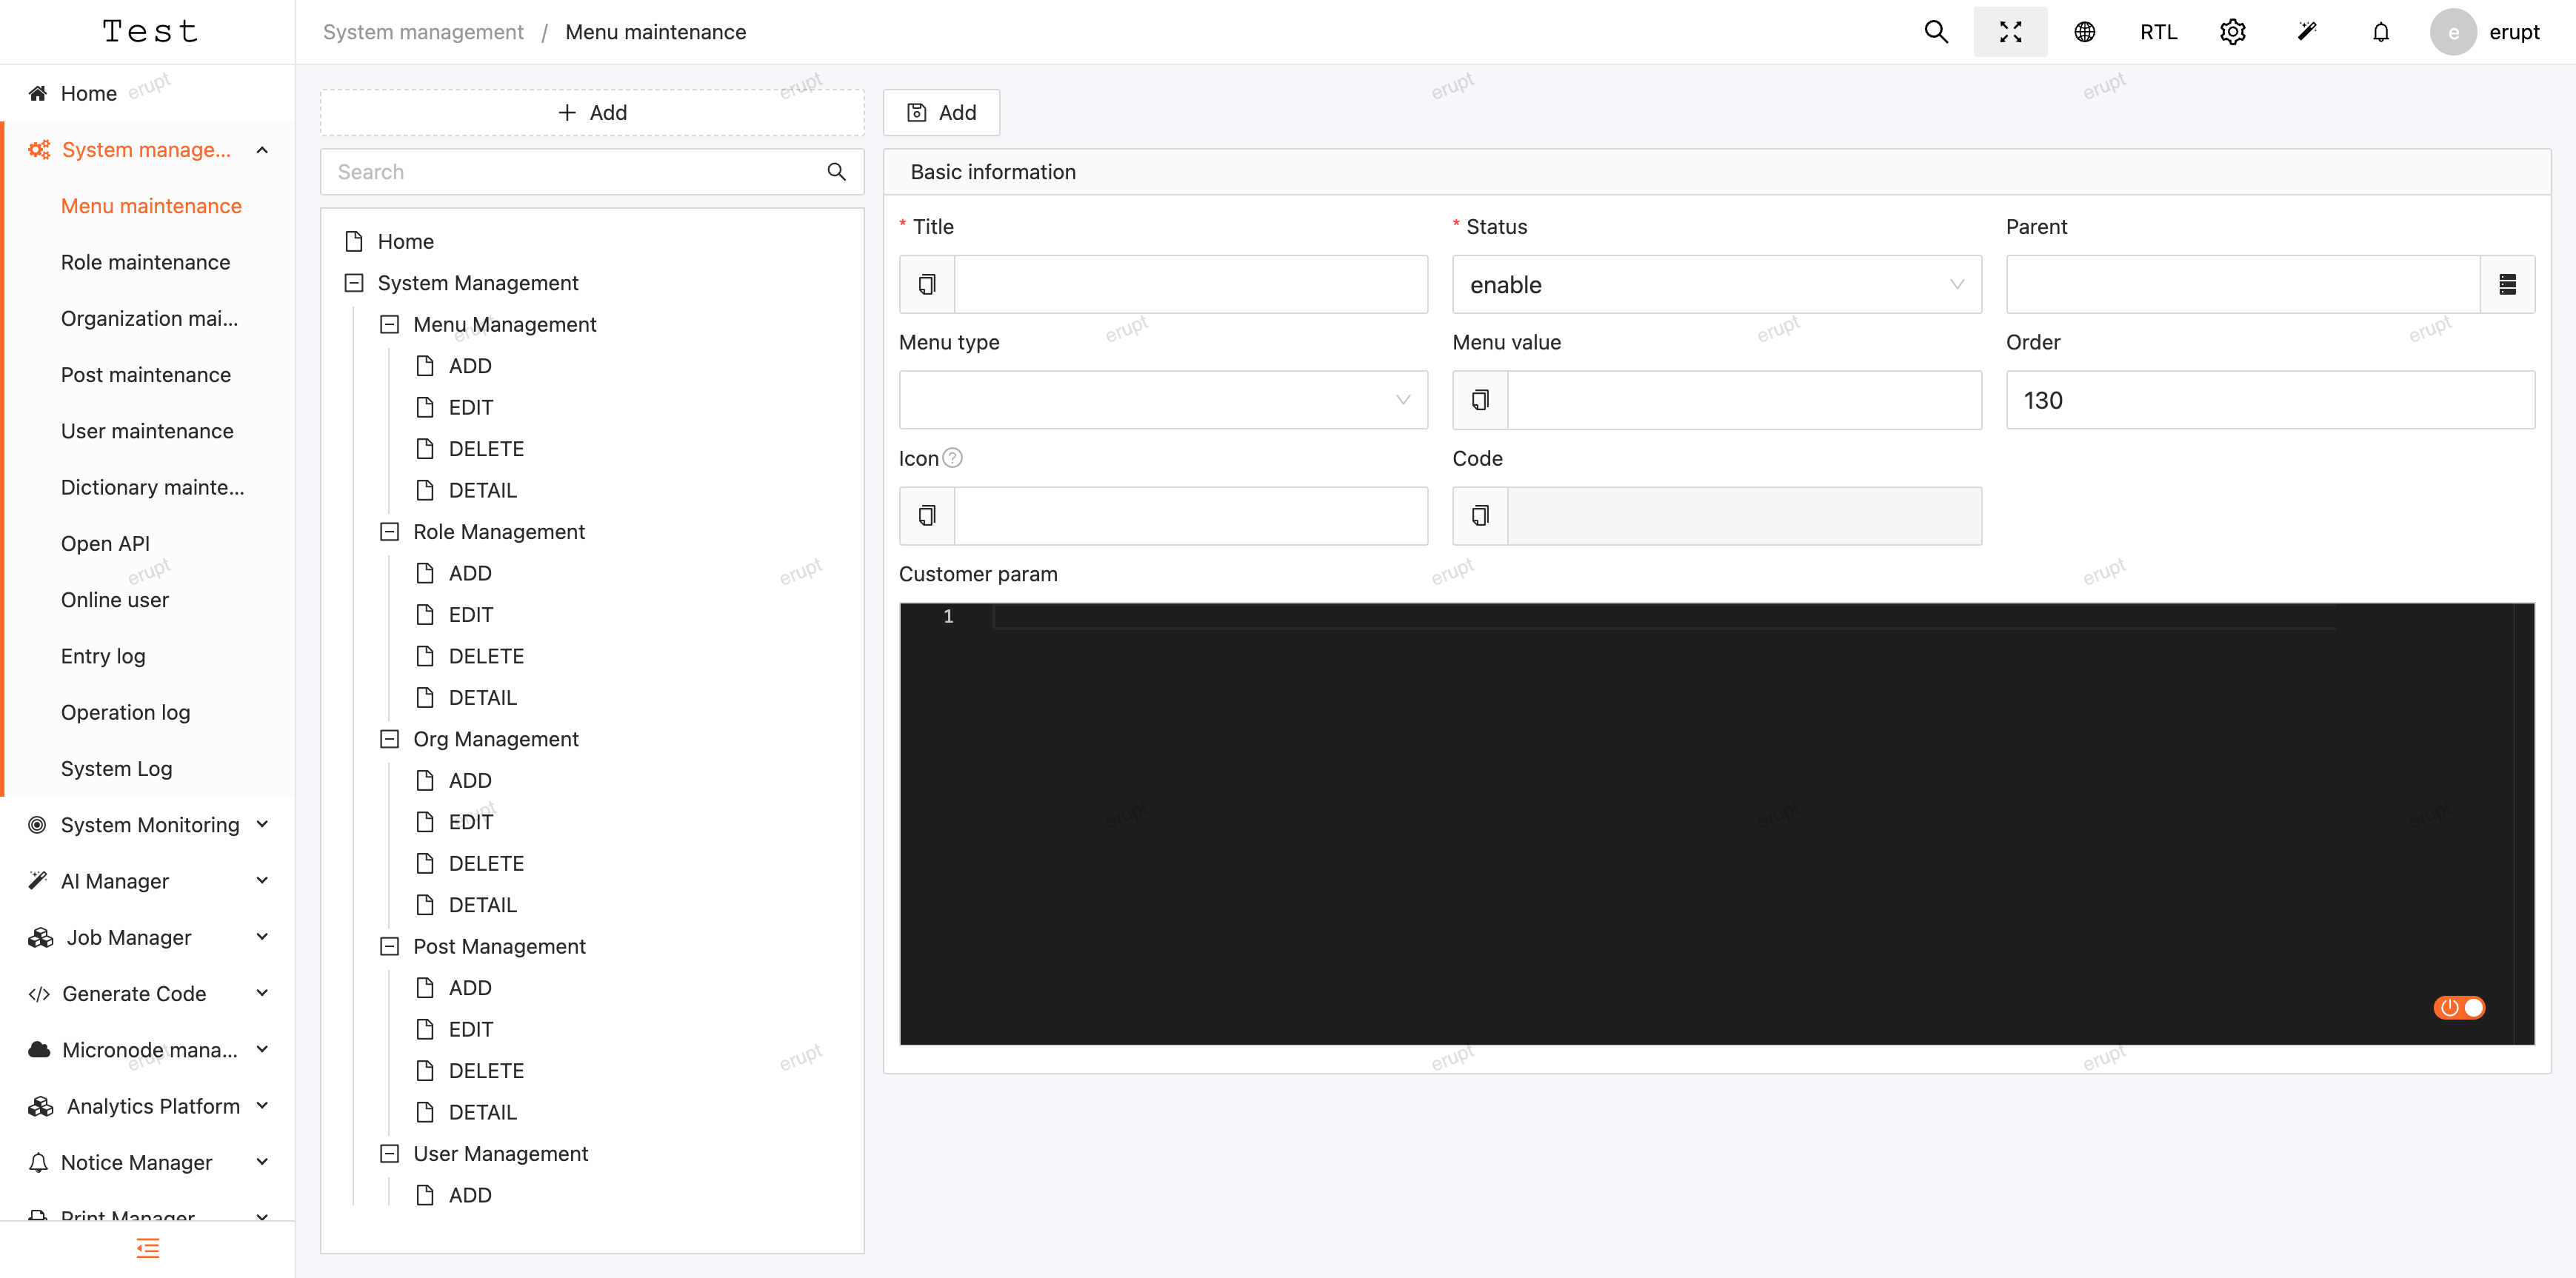Screen dimensions: 2576x1278
Task: Focus the Icon input field
Action: 1190,516
